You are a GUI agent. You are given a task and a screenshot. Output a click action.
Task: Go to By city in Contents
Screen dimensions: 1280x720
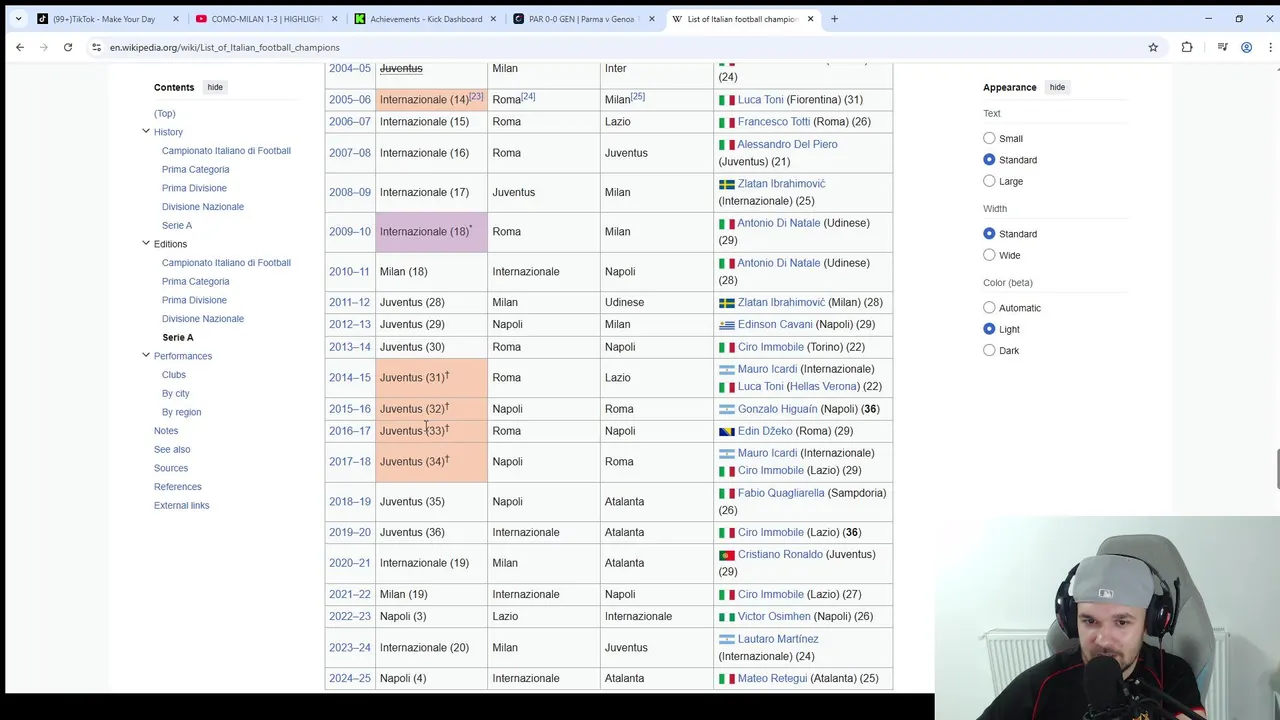[176, 393]
